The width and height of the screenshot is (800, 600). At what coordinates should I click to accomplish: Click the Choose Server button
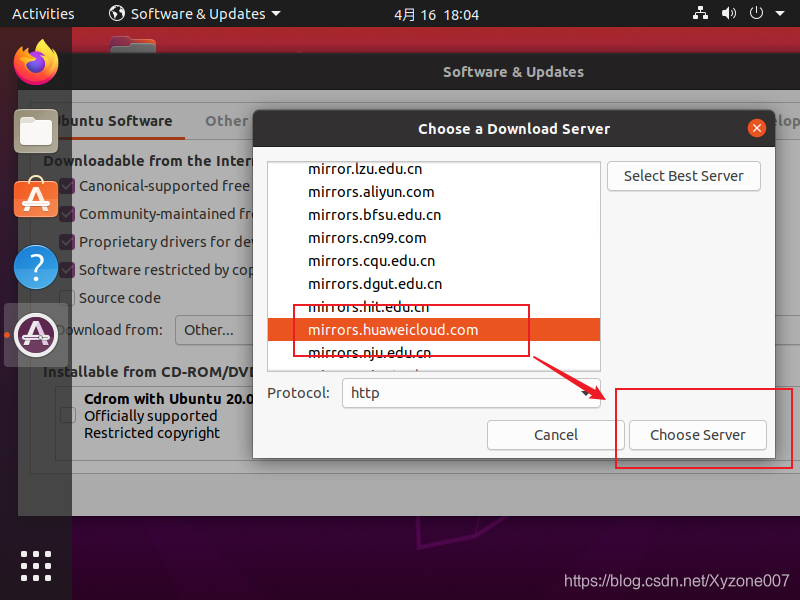697,435
